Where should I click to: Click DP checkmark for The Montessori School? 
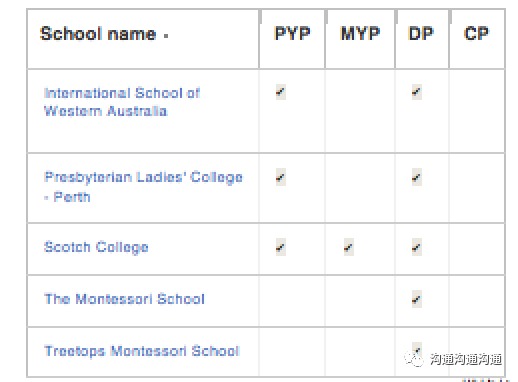coord(417,299)
